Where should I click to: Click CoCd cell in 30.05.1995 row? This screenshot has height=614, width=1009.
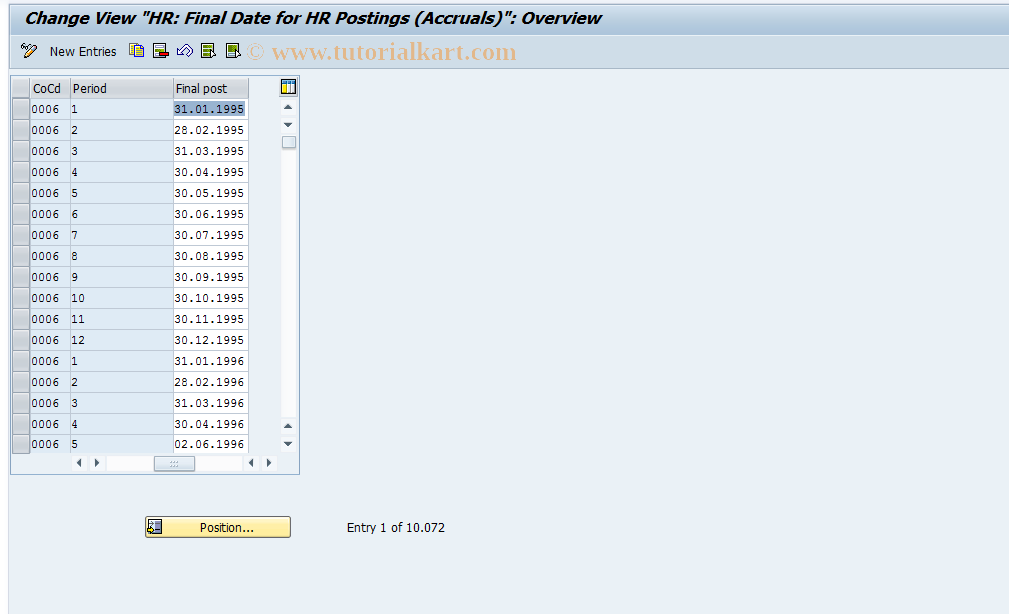[x=50, y=193]
